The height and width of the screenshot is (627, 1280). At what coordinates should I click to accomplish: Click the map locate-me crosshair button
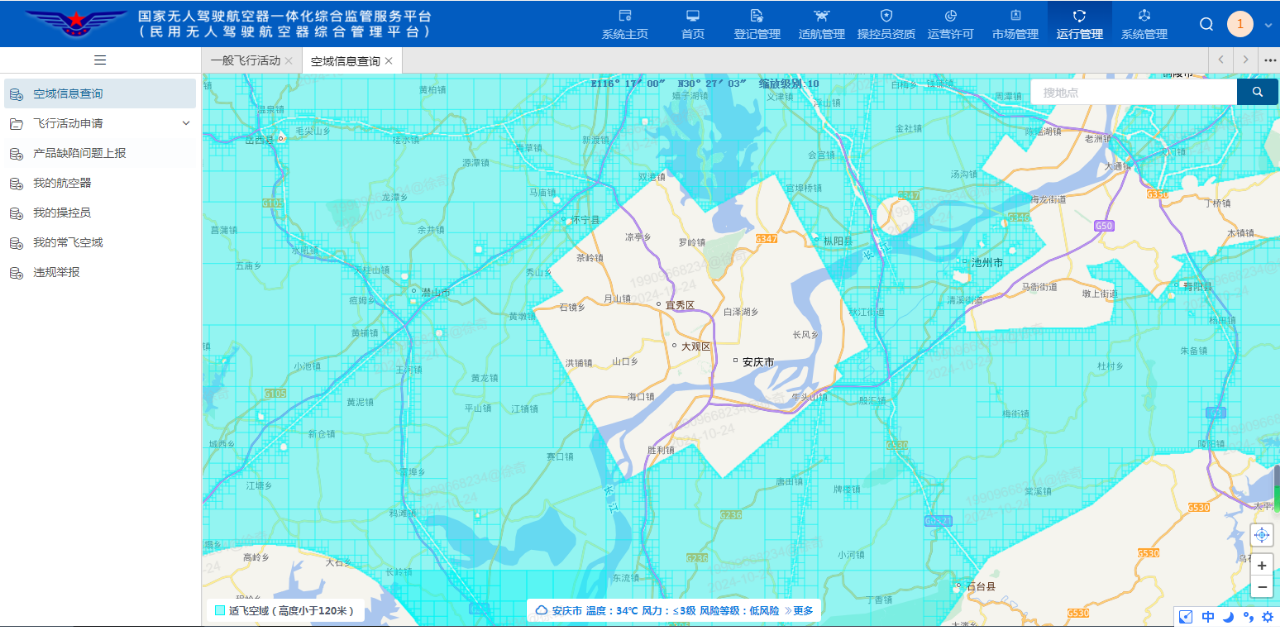(x=1262, y=535)
